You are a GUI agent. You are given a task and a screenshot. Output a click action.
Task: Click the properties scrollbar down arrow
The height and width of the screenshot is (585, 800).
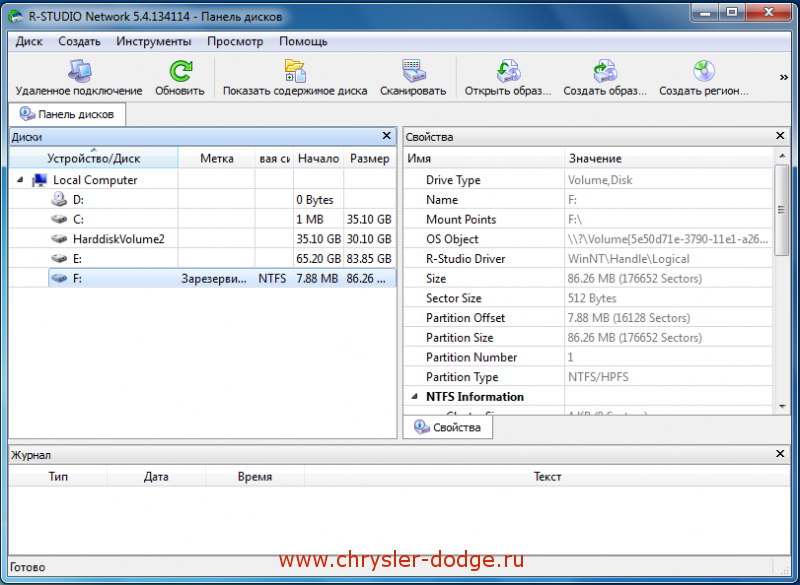tap(782, 406)
